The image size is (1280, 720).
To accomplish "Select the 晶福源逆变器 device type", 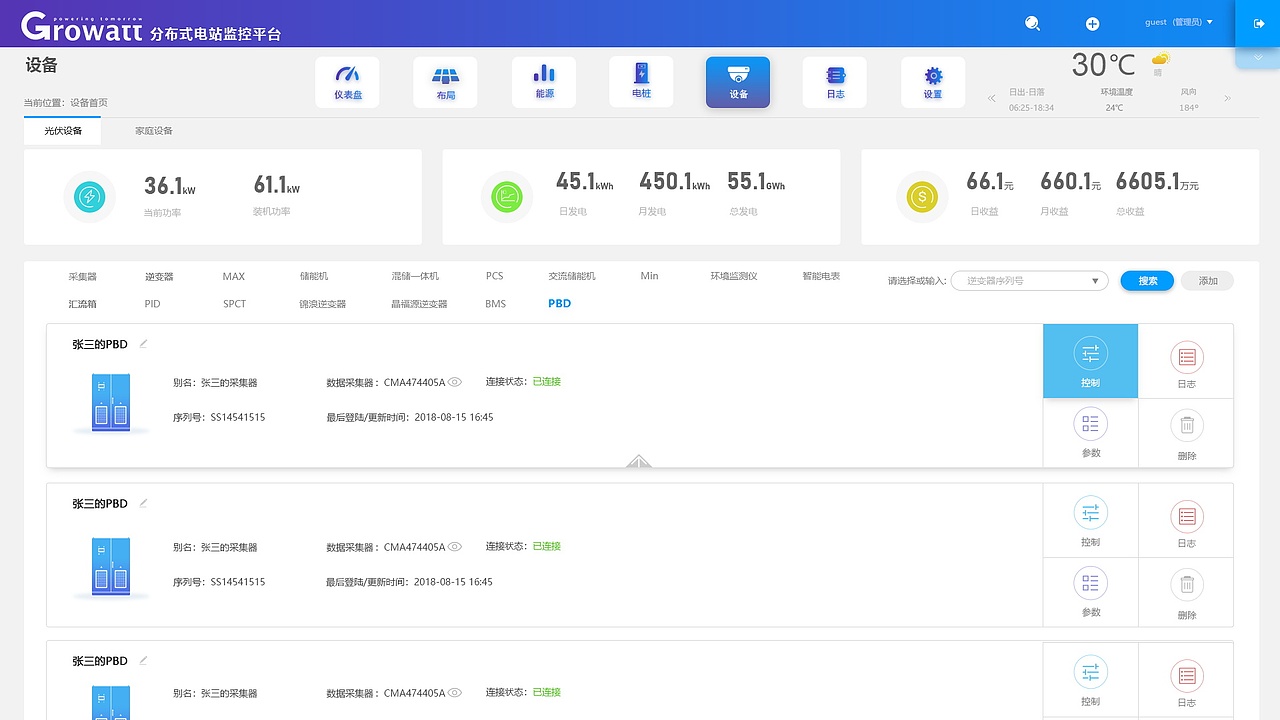I will click(x=419, y=304).
